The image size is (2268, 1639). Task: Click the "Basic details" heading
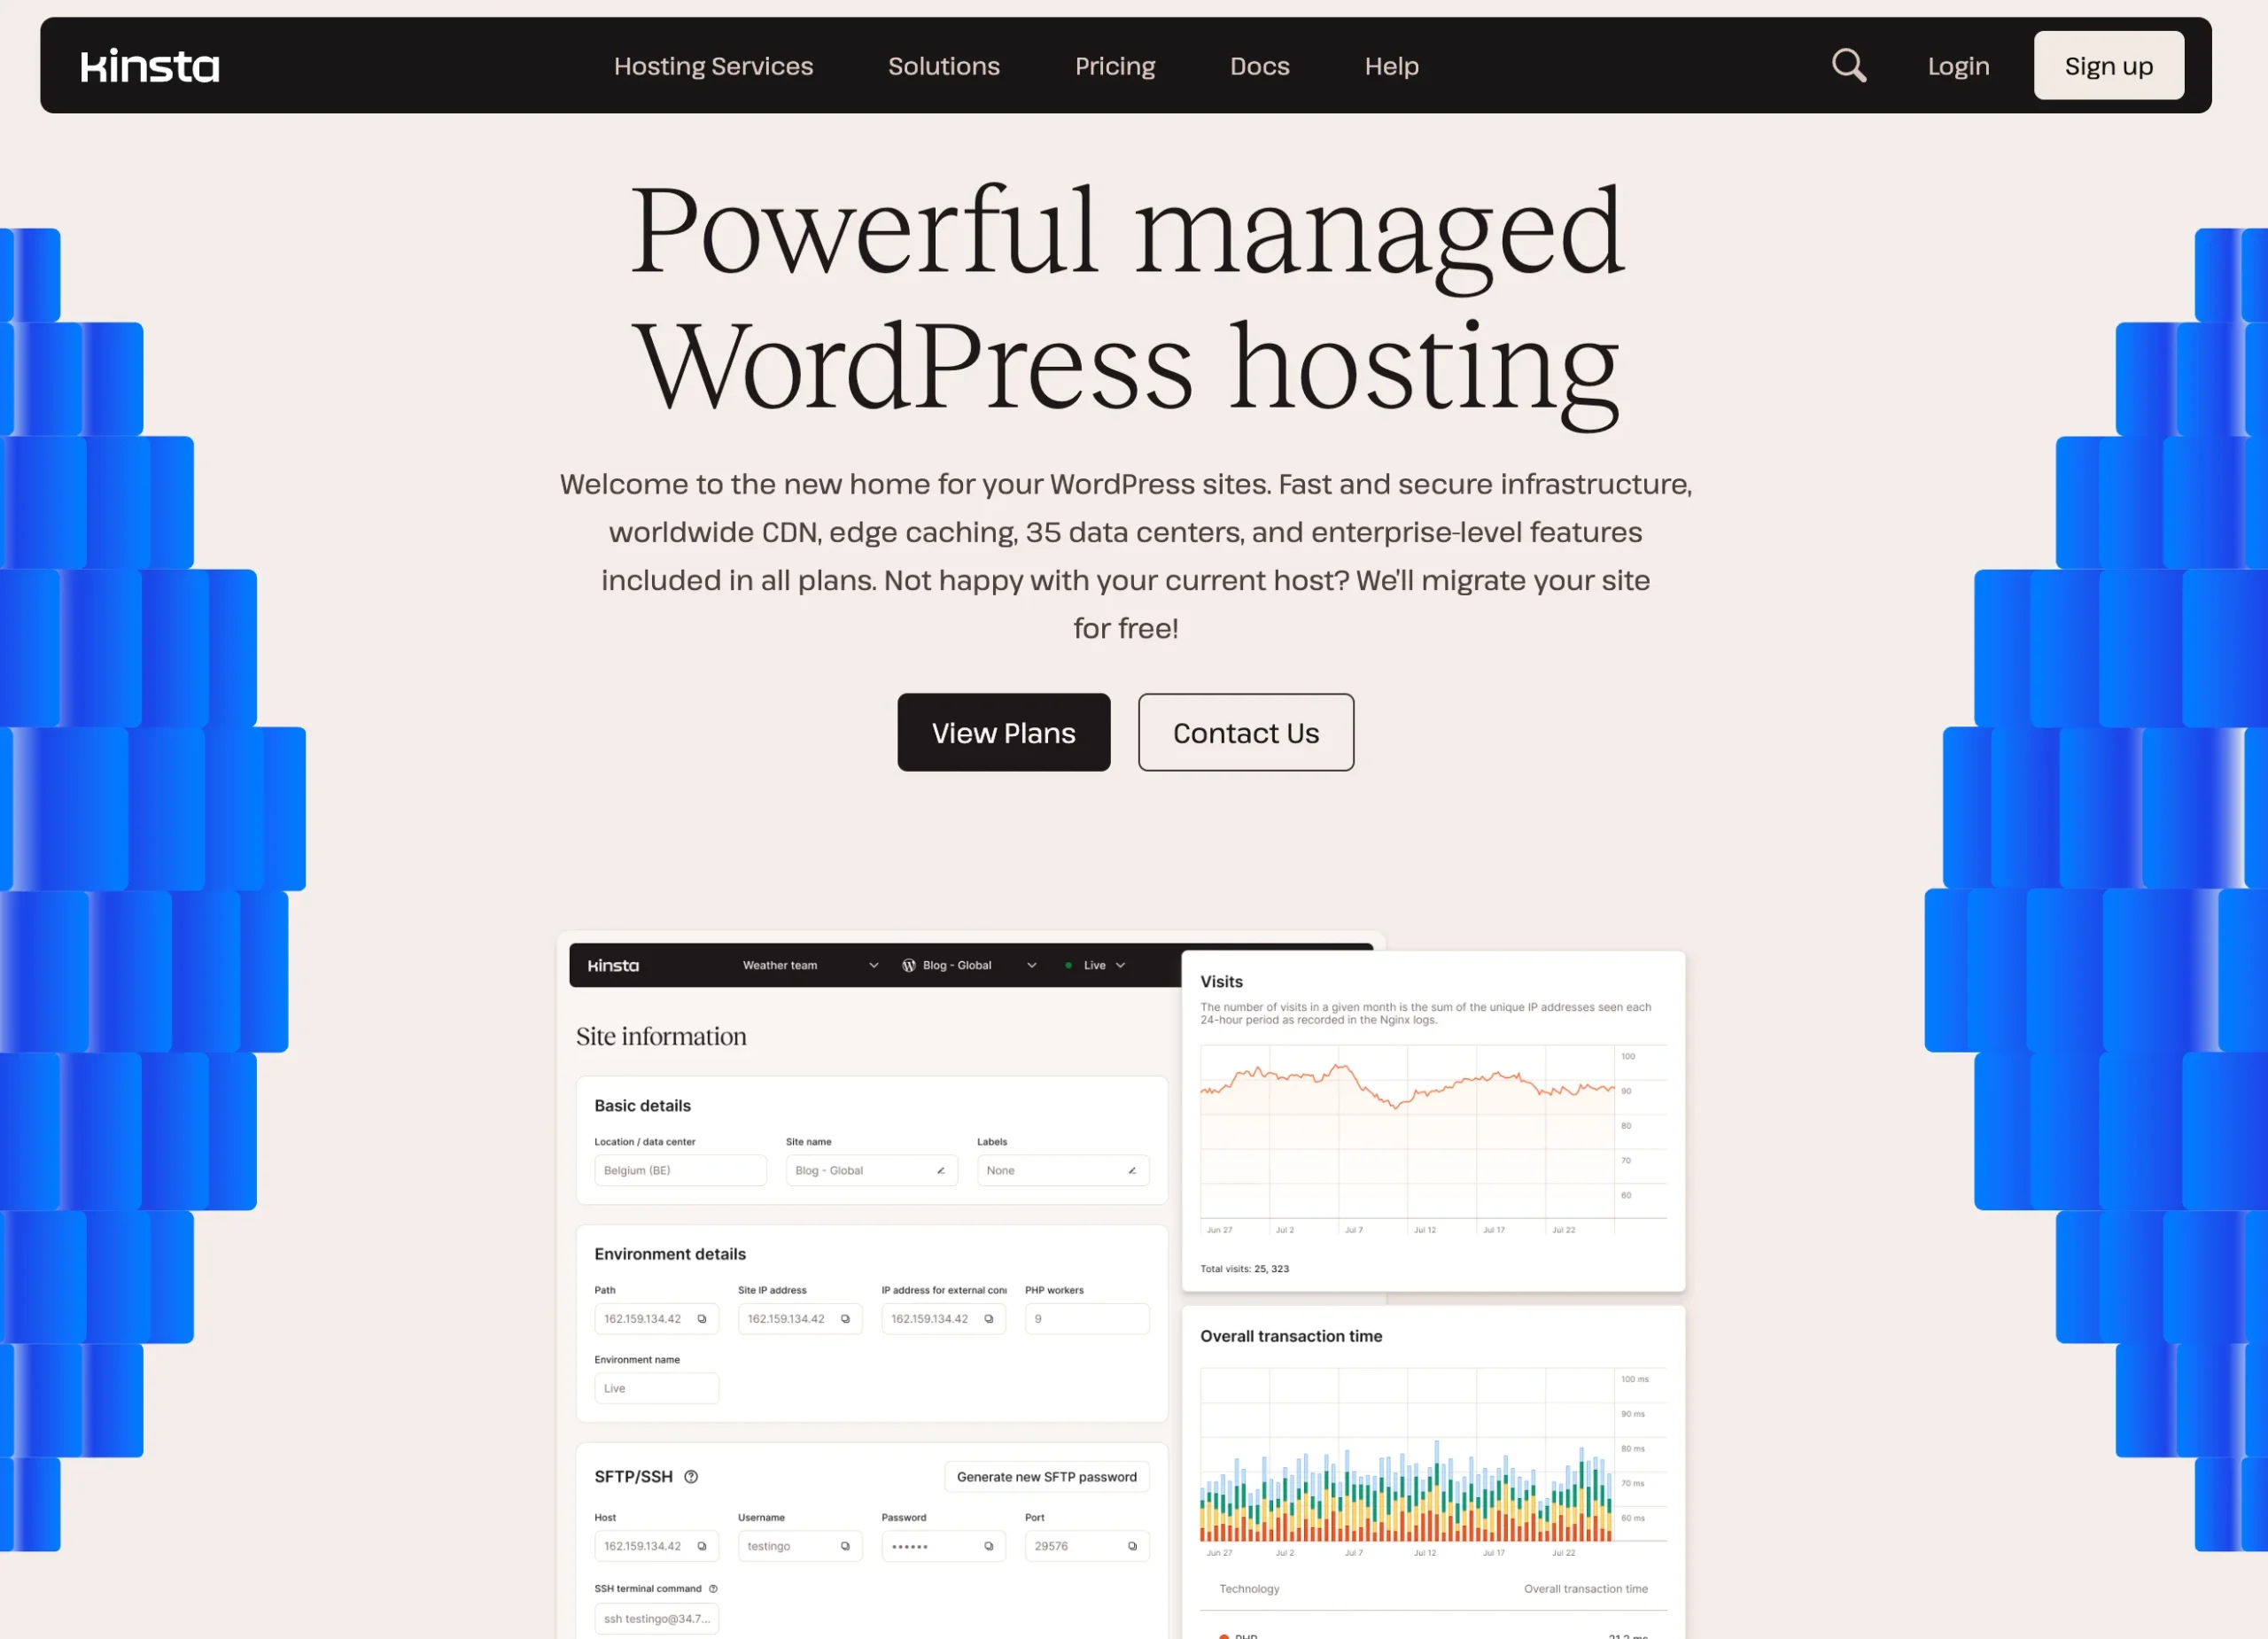[x=642, y=1105]
